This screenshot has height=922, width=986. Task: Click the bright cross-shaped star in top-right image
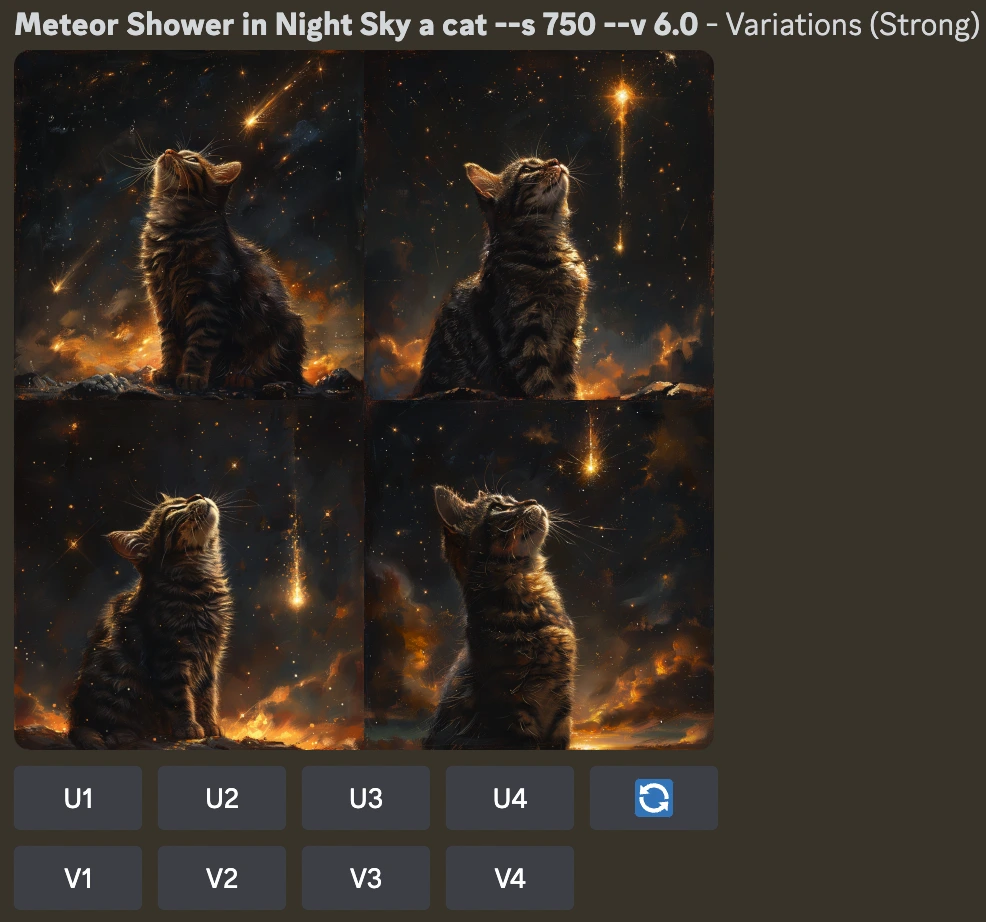pyautogui.click(x=623, y=96)
